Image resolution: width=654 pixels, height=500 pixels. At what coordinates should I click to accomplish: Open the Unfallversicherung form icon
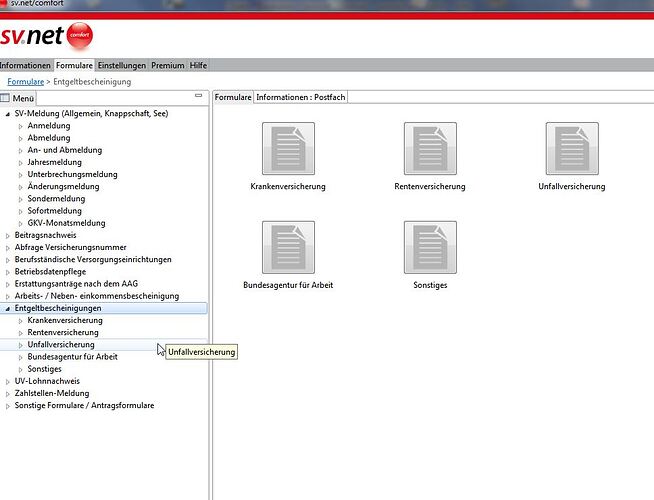[572, 148]
